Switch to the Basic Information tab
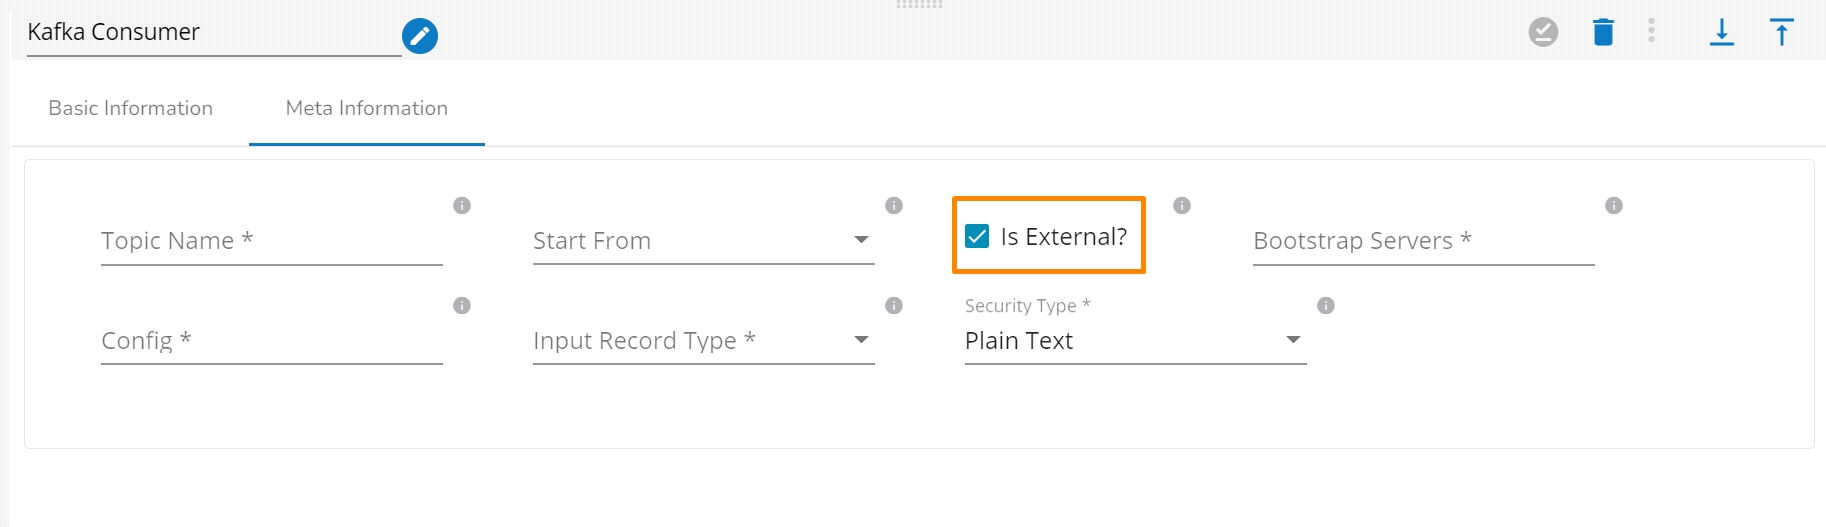Viewport: 1826px width, 527px height. [131, 108]
